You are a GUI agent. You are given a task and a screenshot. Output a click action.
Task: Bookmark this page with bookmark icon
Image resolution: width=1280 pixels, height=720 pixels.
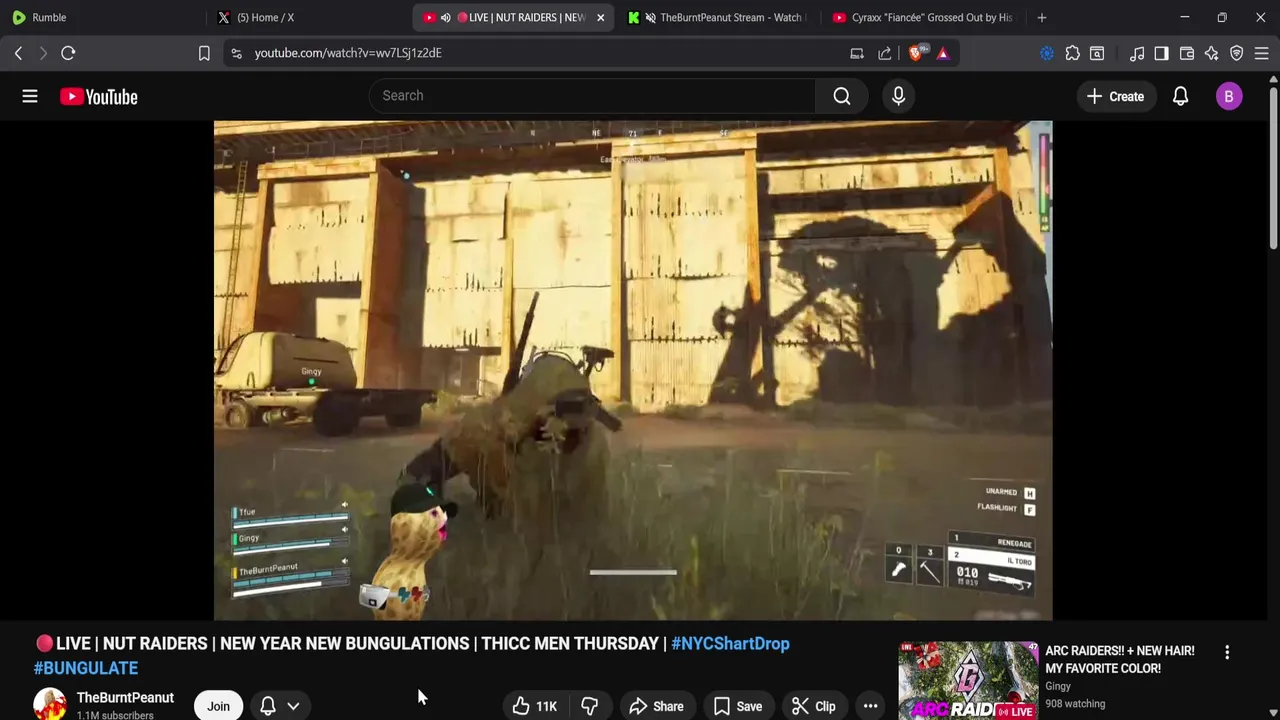click(x=204, y=53)
